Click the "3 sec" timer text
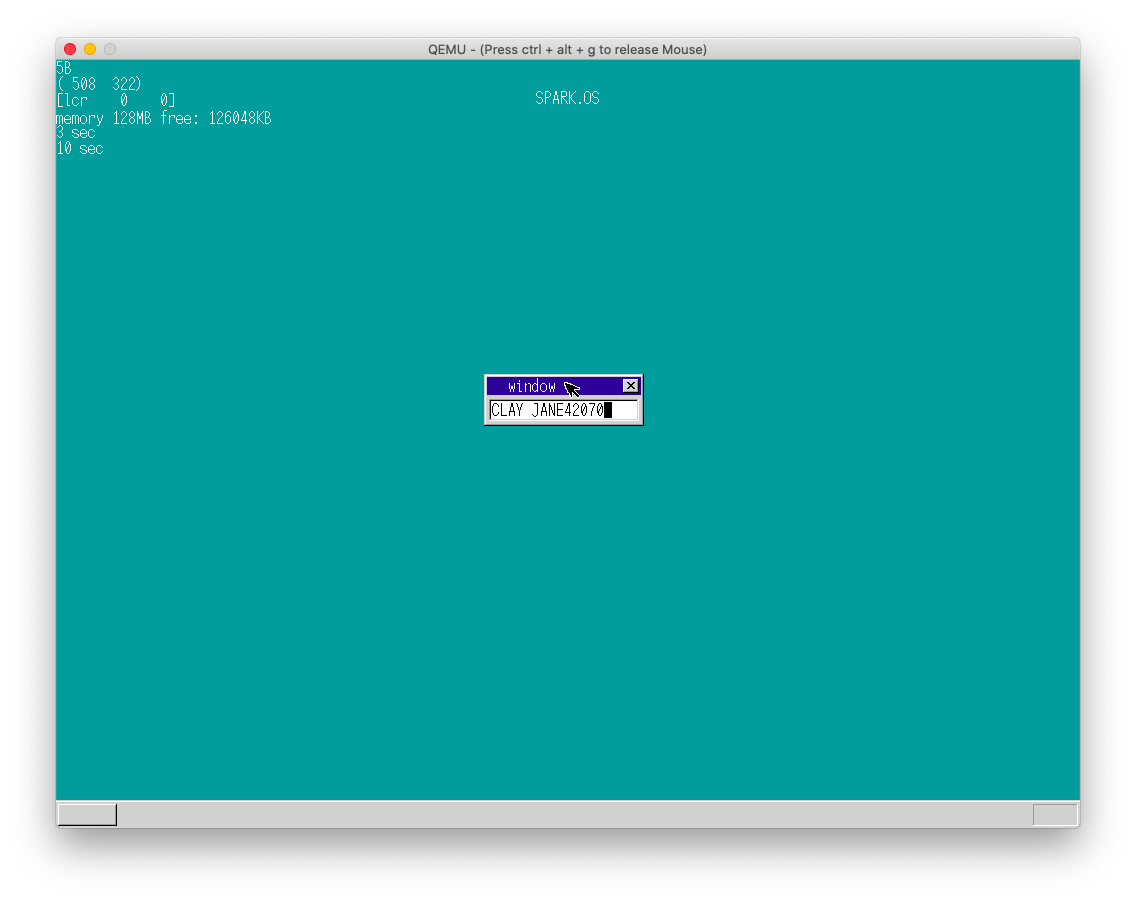The height and width of the screenshot is (902, 1136). tap(76, 133)
